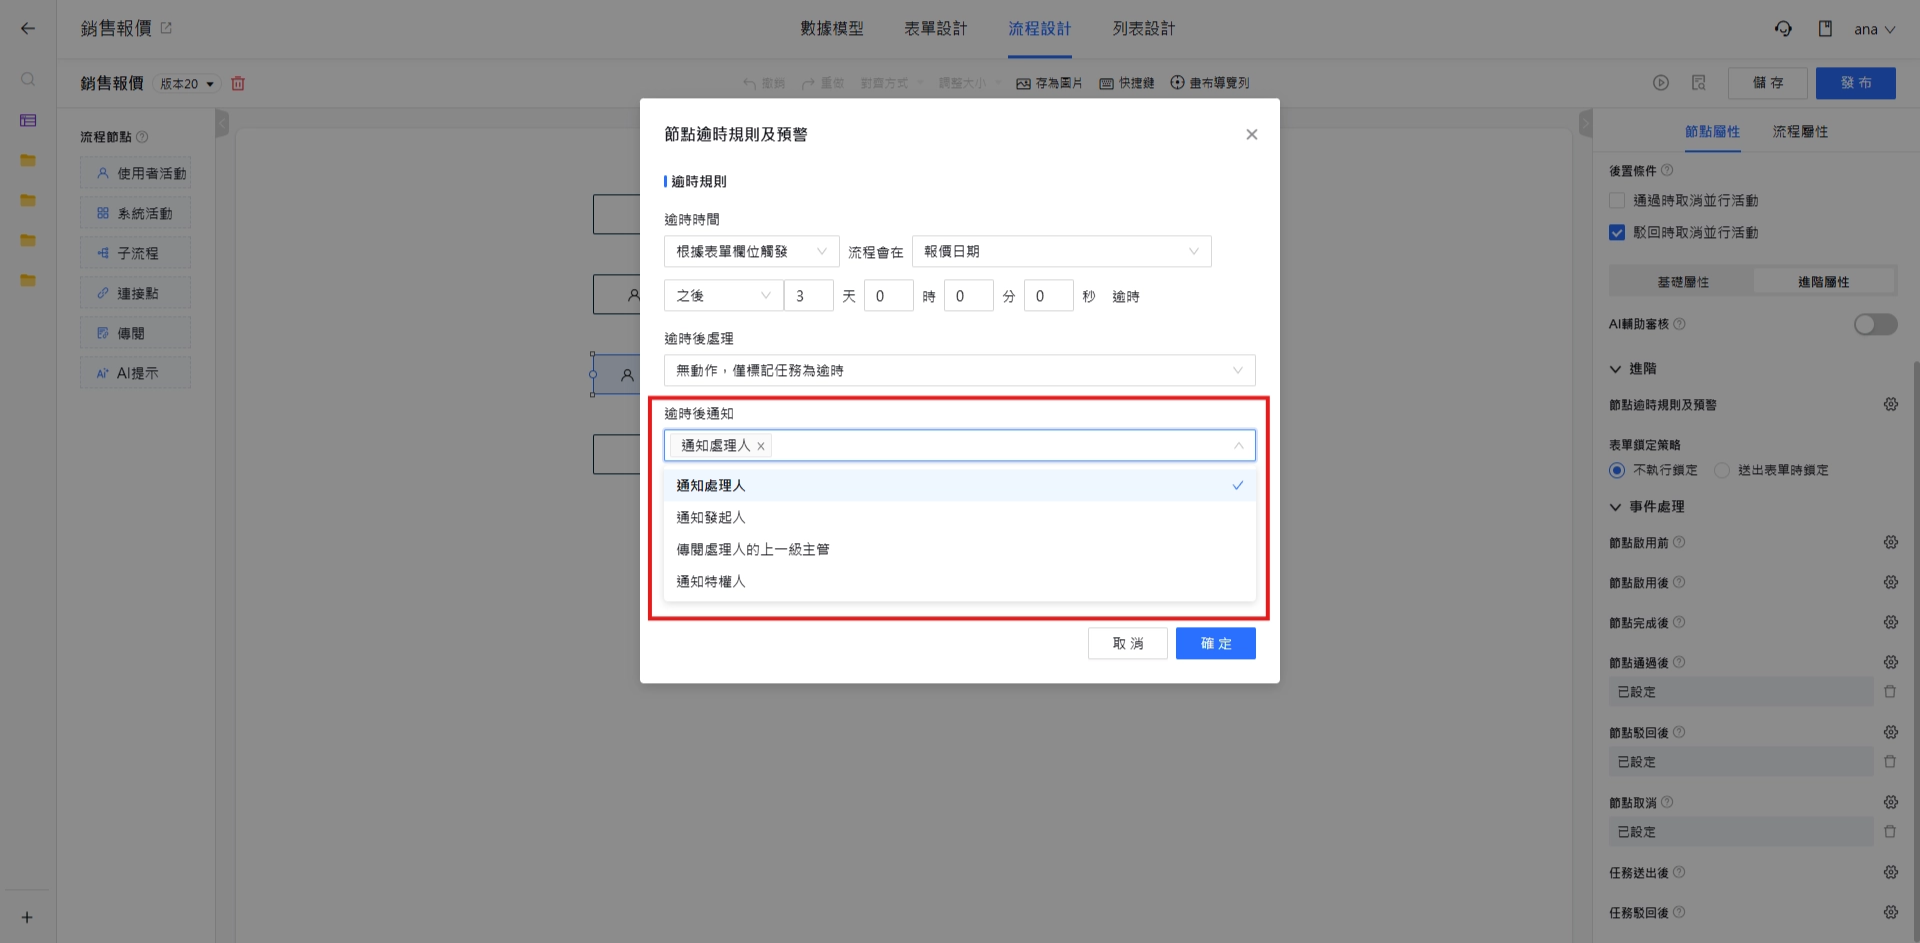Image resolution: width=1920 pixels, height=943 pixels.
Task: Select 通知發起人 option
Action: click(960, 518)
